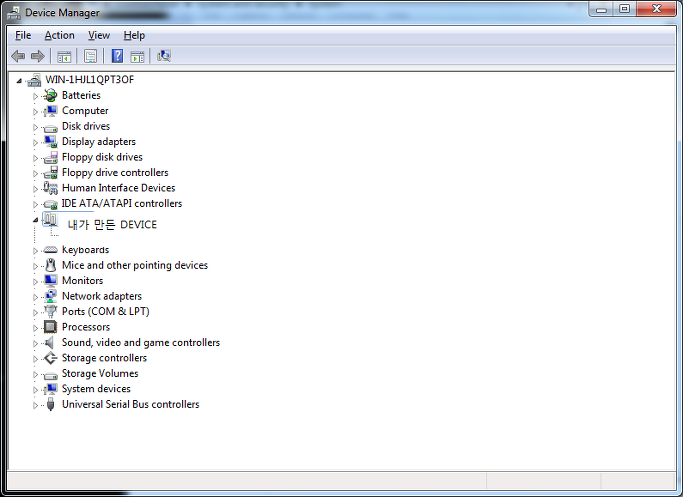Select the Monitors label
Viewport: 683px width, 497px height.
click(x=83, y=281)
